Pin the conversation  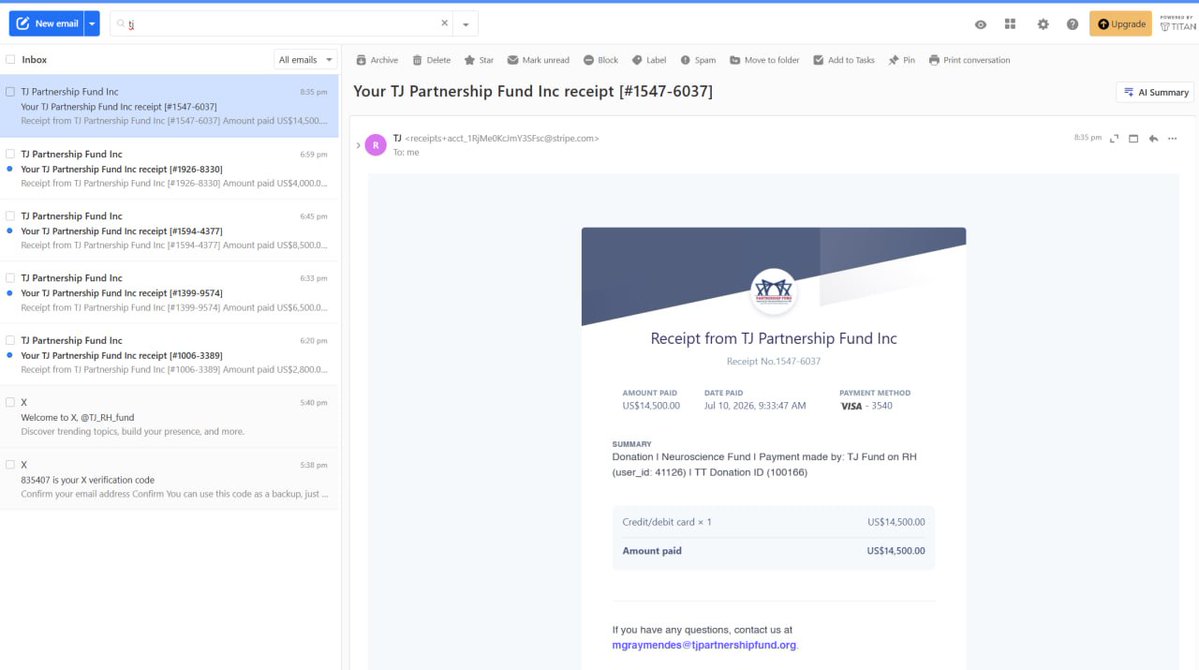(x=901, y=60)
